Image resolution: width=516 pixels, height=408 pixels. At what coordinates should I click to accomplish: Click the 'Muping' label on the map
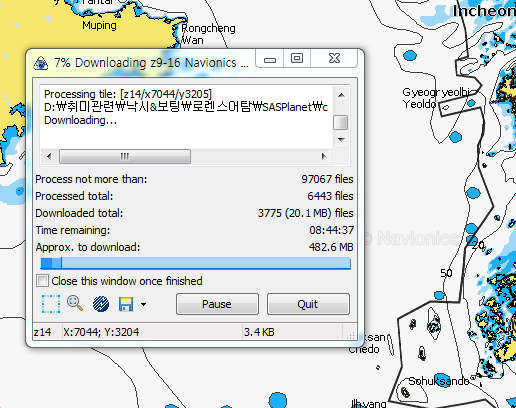coord(99,25)
